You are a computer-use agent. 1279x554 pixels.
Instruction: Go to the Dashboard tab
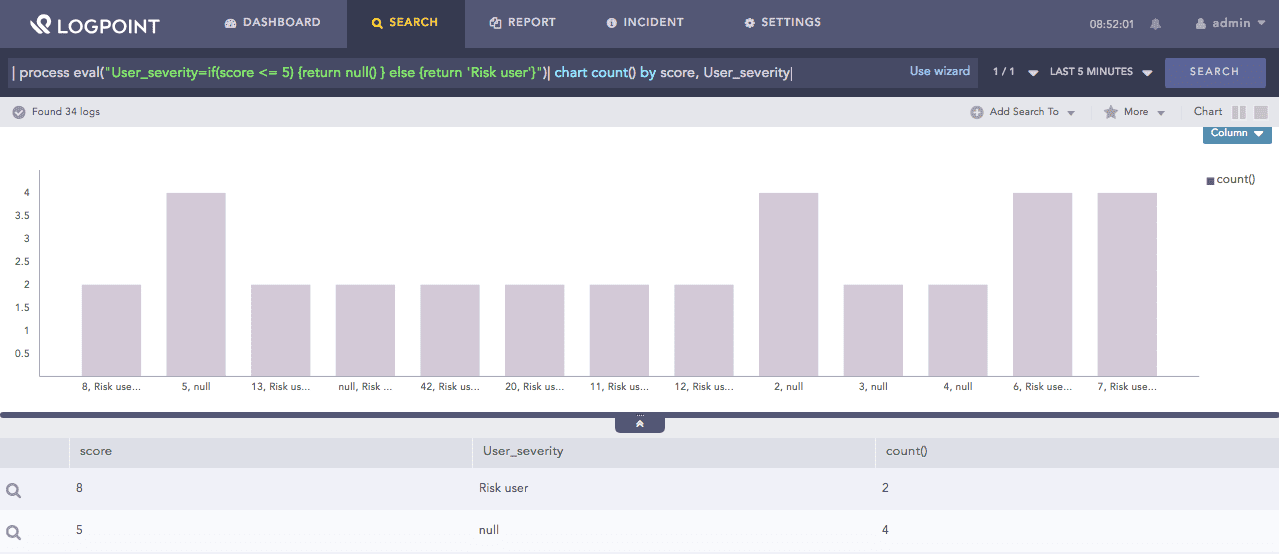pos(273,22)
